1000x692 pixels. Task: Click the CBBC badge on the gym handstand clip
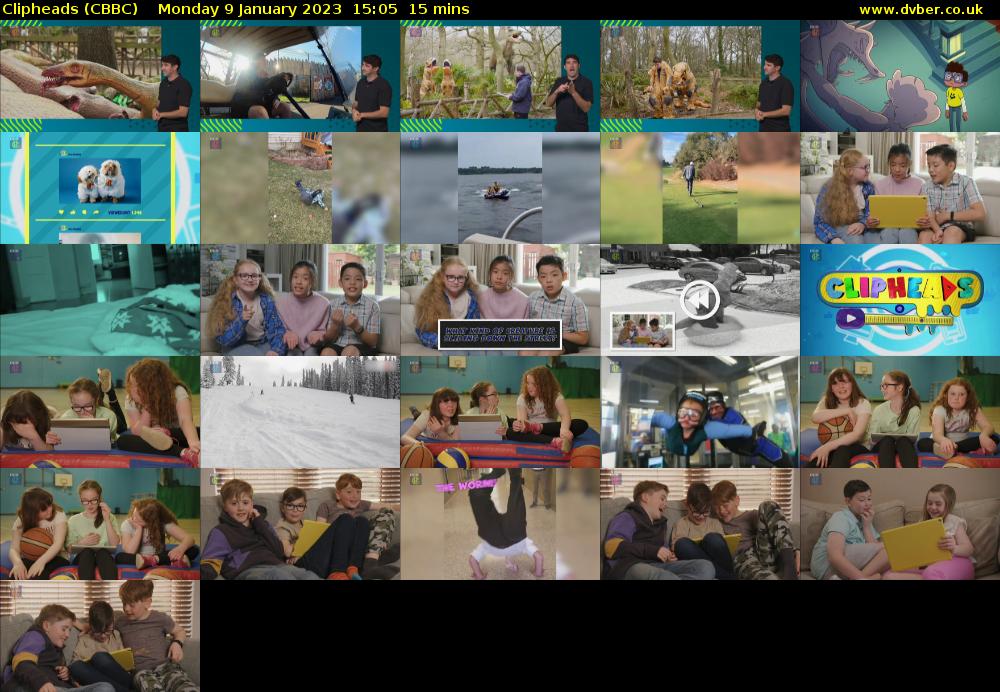point(416,477)
